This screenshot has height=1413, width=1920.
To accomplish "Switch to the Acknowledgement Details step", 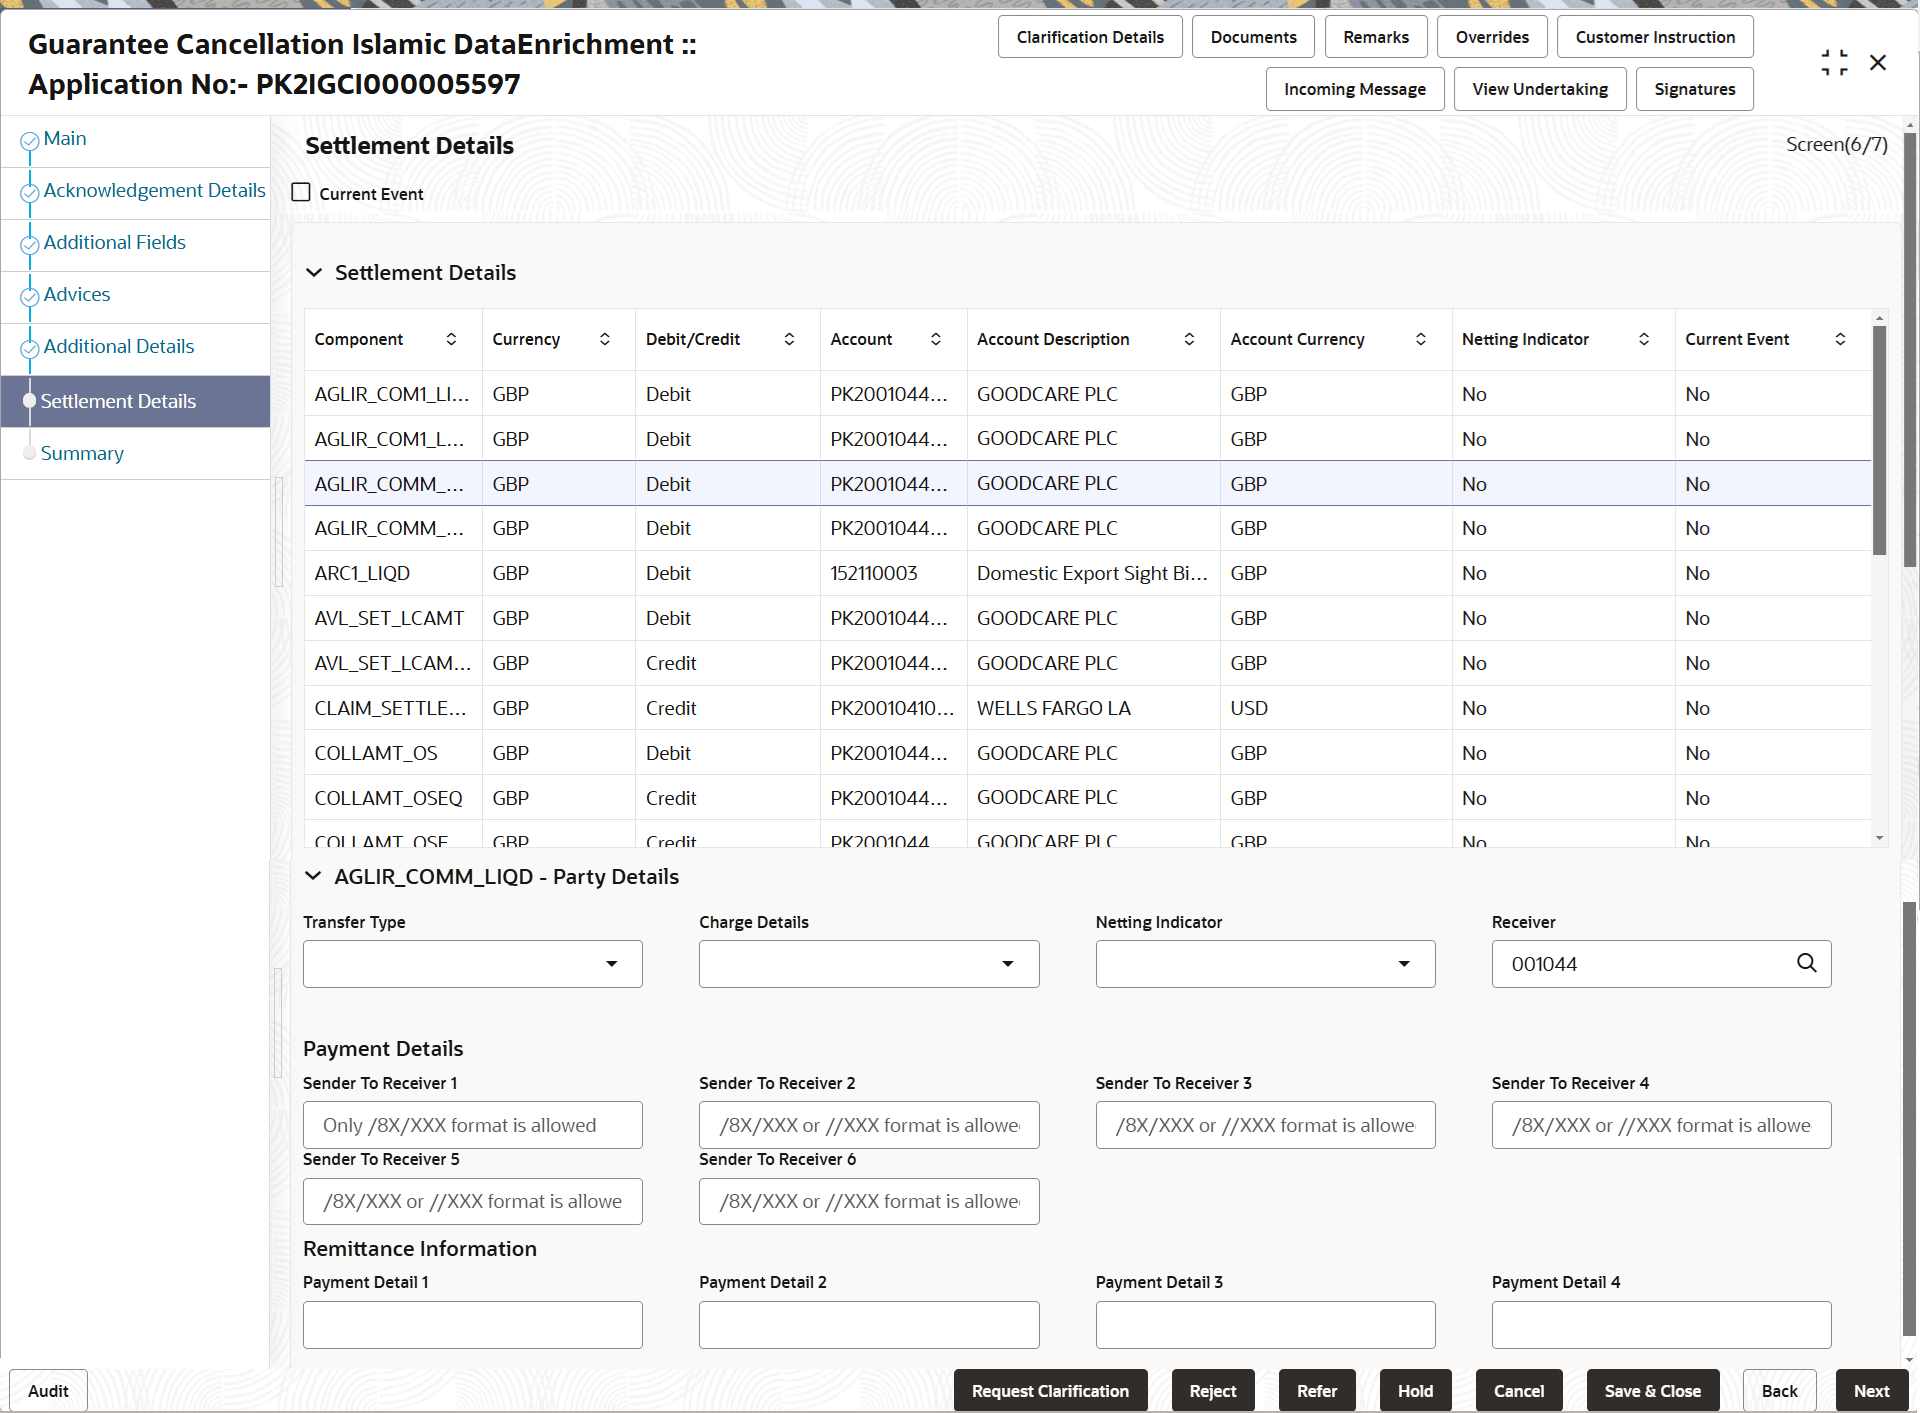I will 155,190.
